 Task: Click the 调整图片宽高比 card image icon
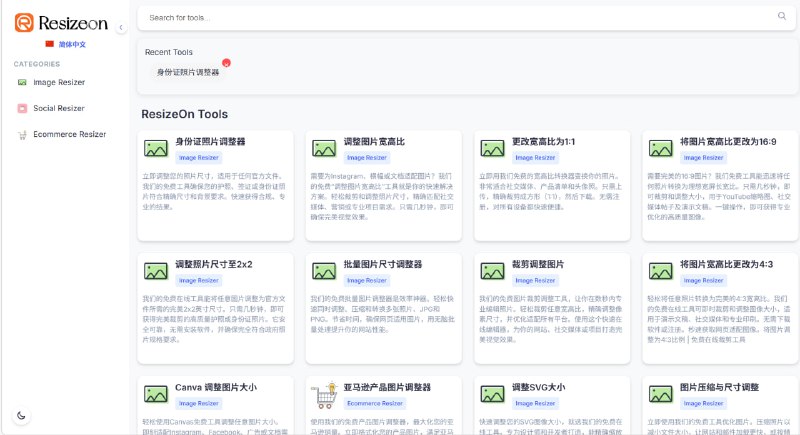tap(324, 148)
